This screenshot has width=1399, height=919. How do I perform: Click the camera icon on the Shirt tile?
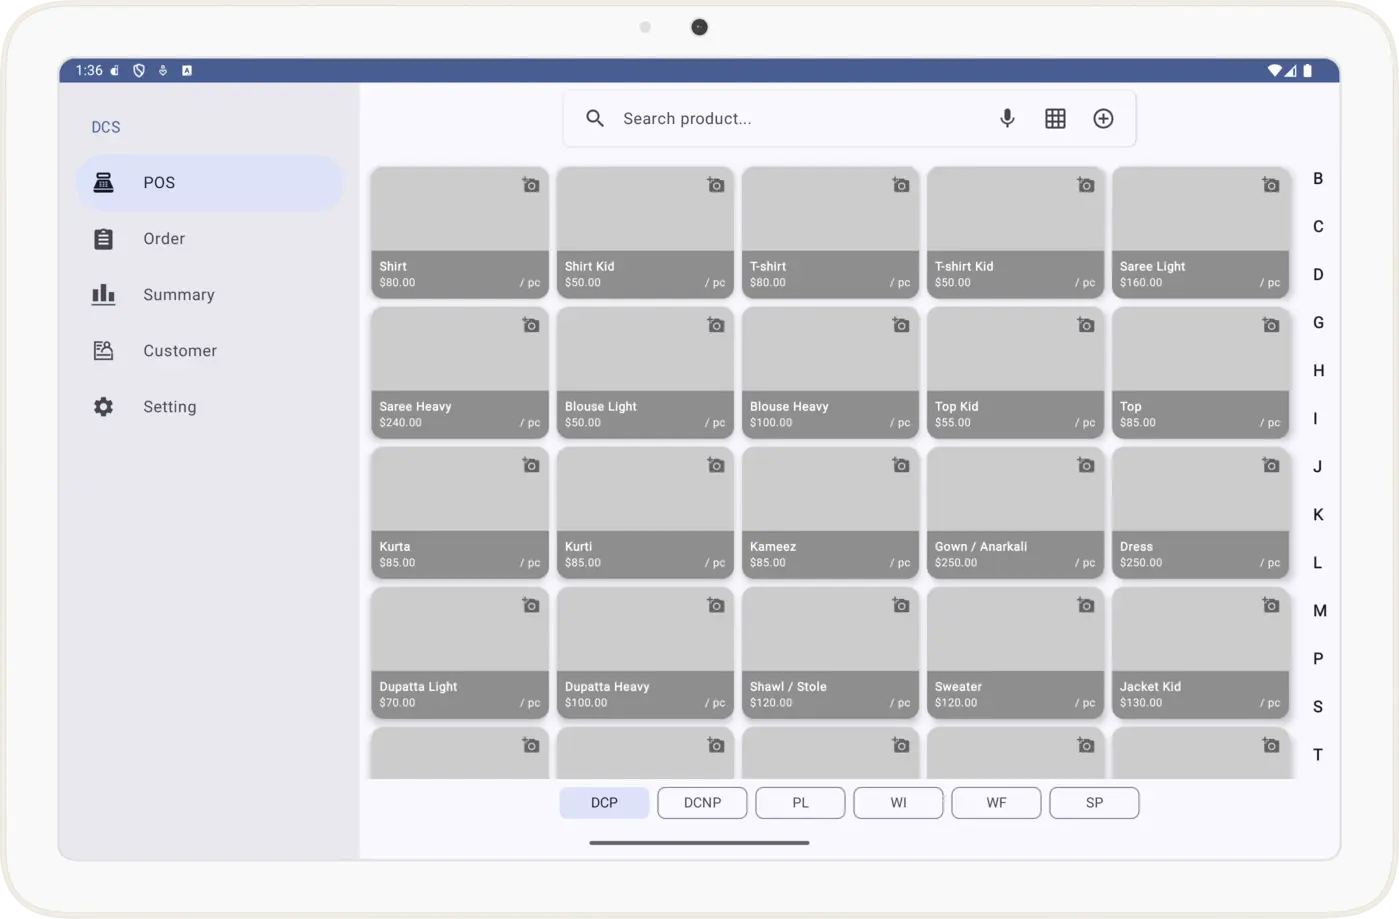tap(530, 184)
